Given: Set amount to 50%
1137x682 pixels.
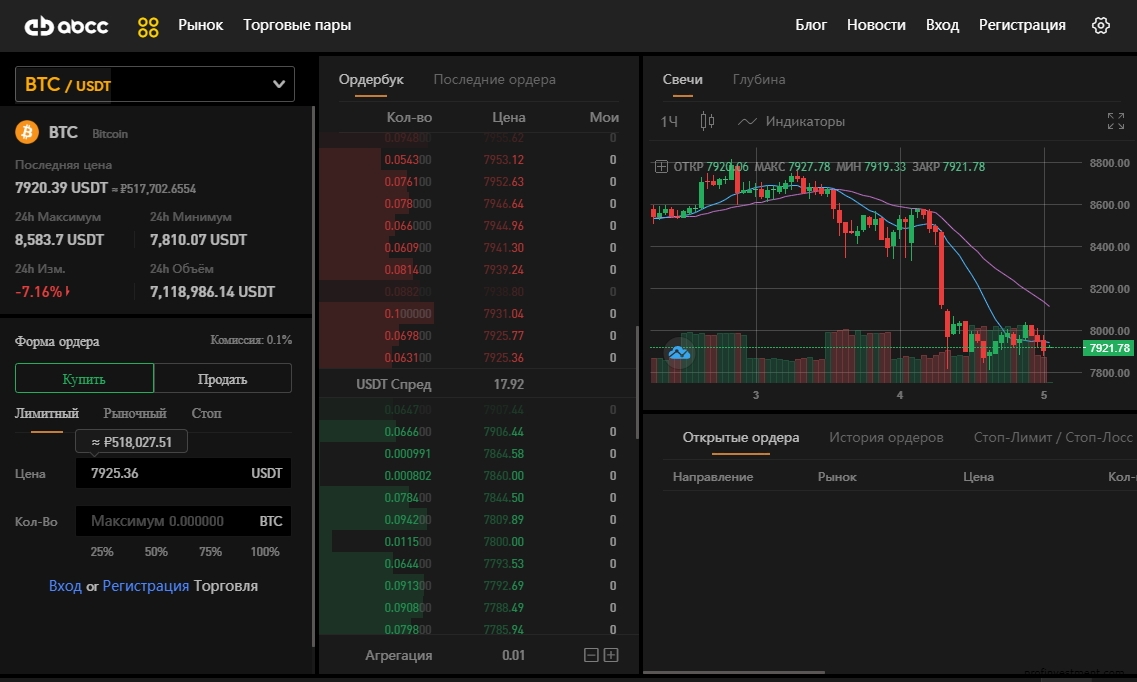Looking at the screenshot, I should coord(156,552).
